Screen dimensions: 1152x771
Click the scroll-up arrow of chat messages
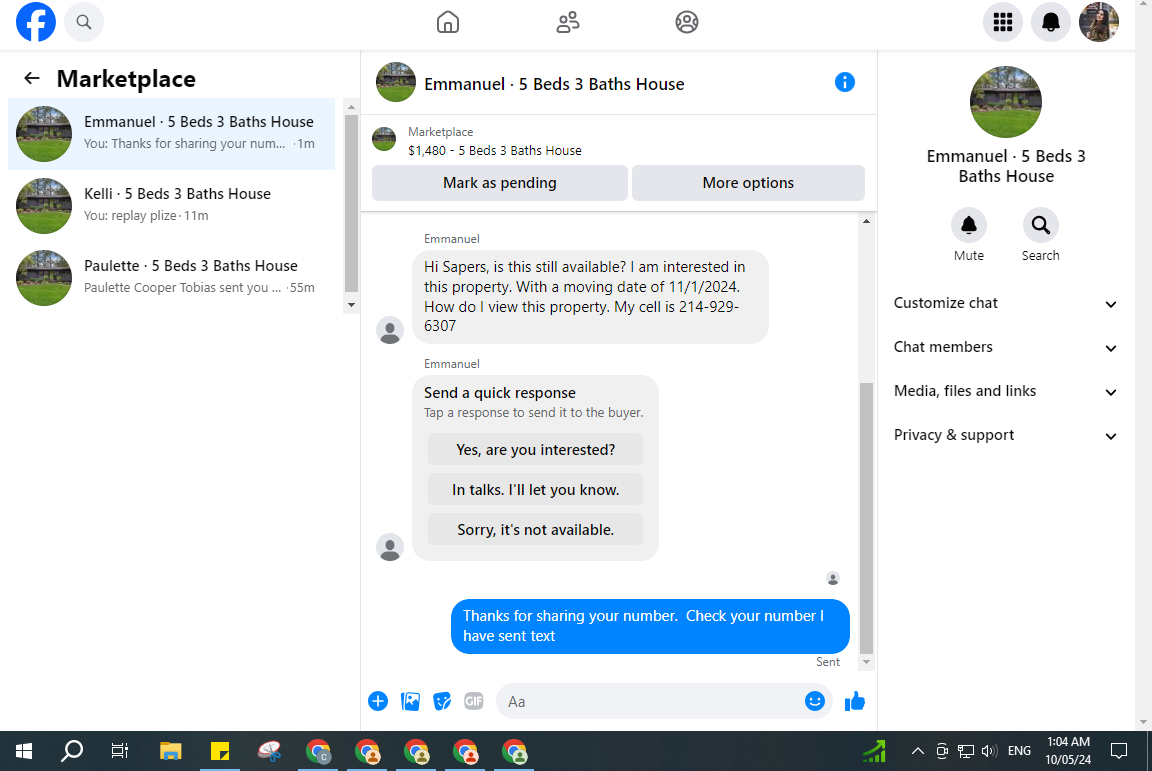(x=866, y=221)
